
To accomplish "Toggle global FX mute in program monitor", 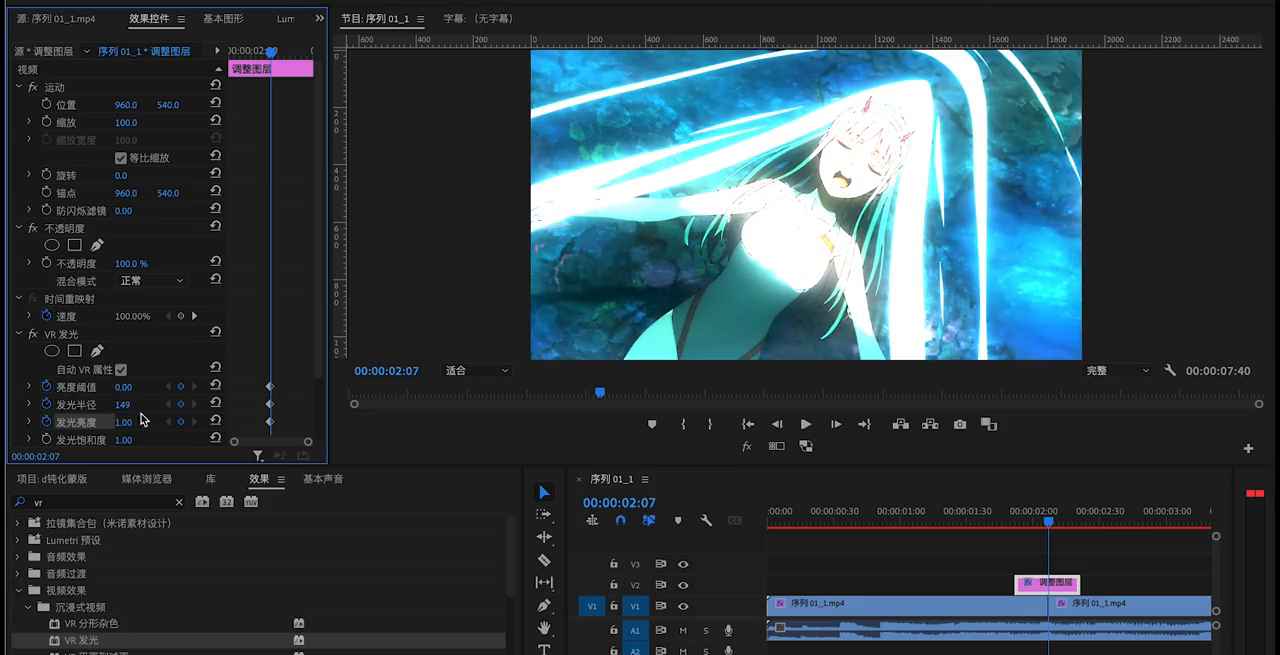I will 746,447.
